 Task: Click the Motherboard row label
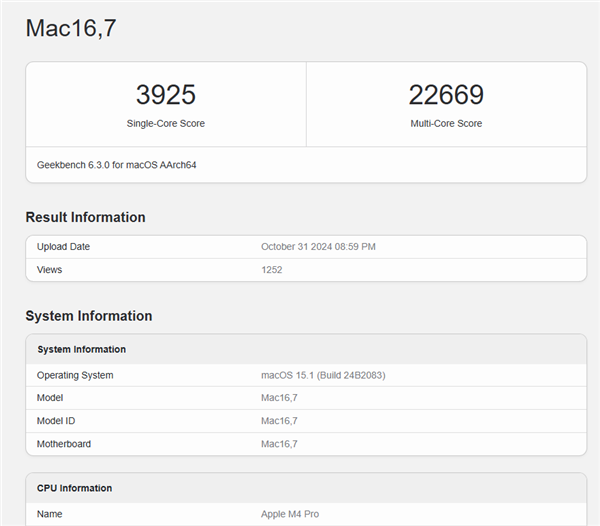(65, 444)
